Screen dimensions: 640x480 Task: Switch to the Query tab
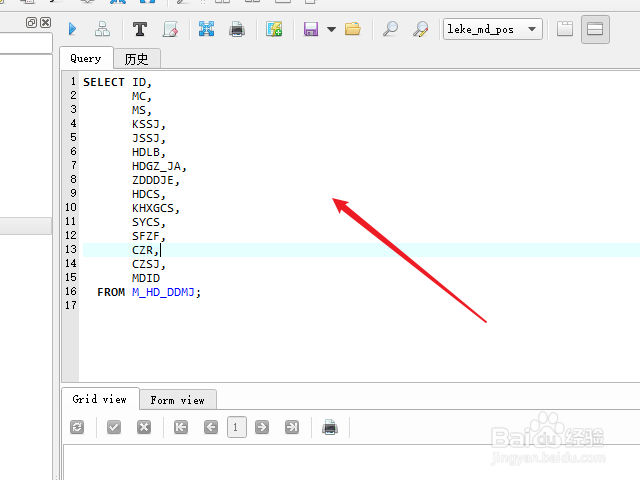point(86,58)
